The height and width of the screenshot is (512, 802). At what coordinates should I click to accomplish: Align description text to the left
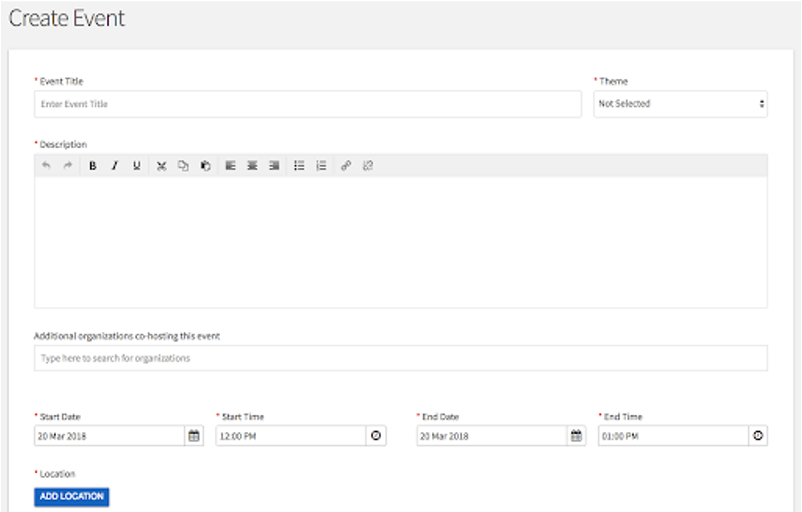230,166
